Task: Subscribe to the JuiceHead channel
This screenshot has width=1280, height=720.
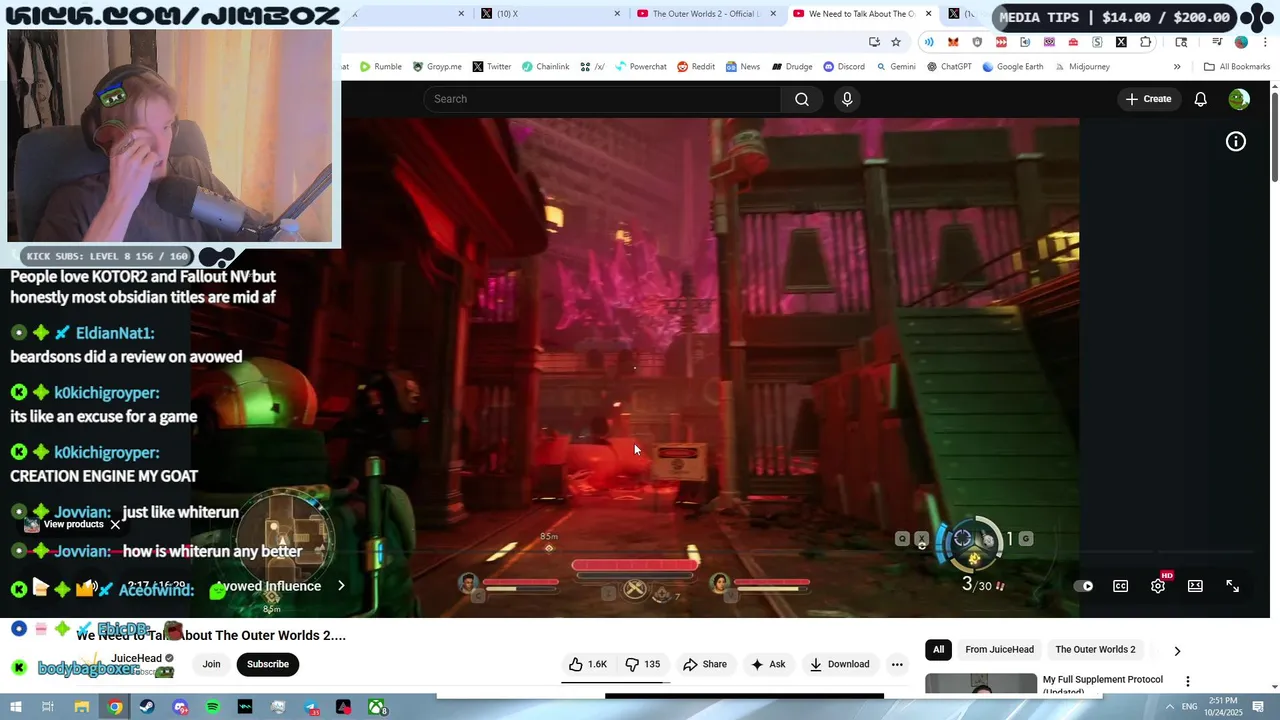Action: click(x=267, y=664)
